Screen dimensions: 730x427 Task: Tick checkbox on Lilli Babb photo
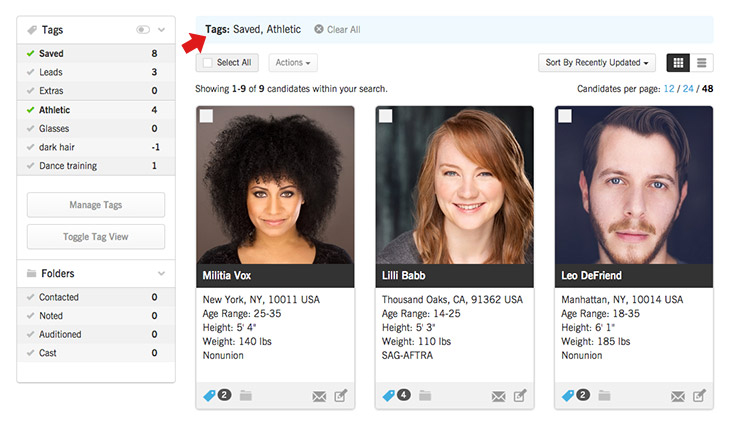point(385,116)
